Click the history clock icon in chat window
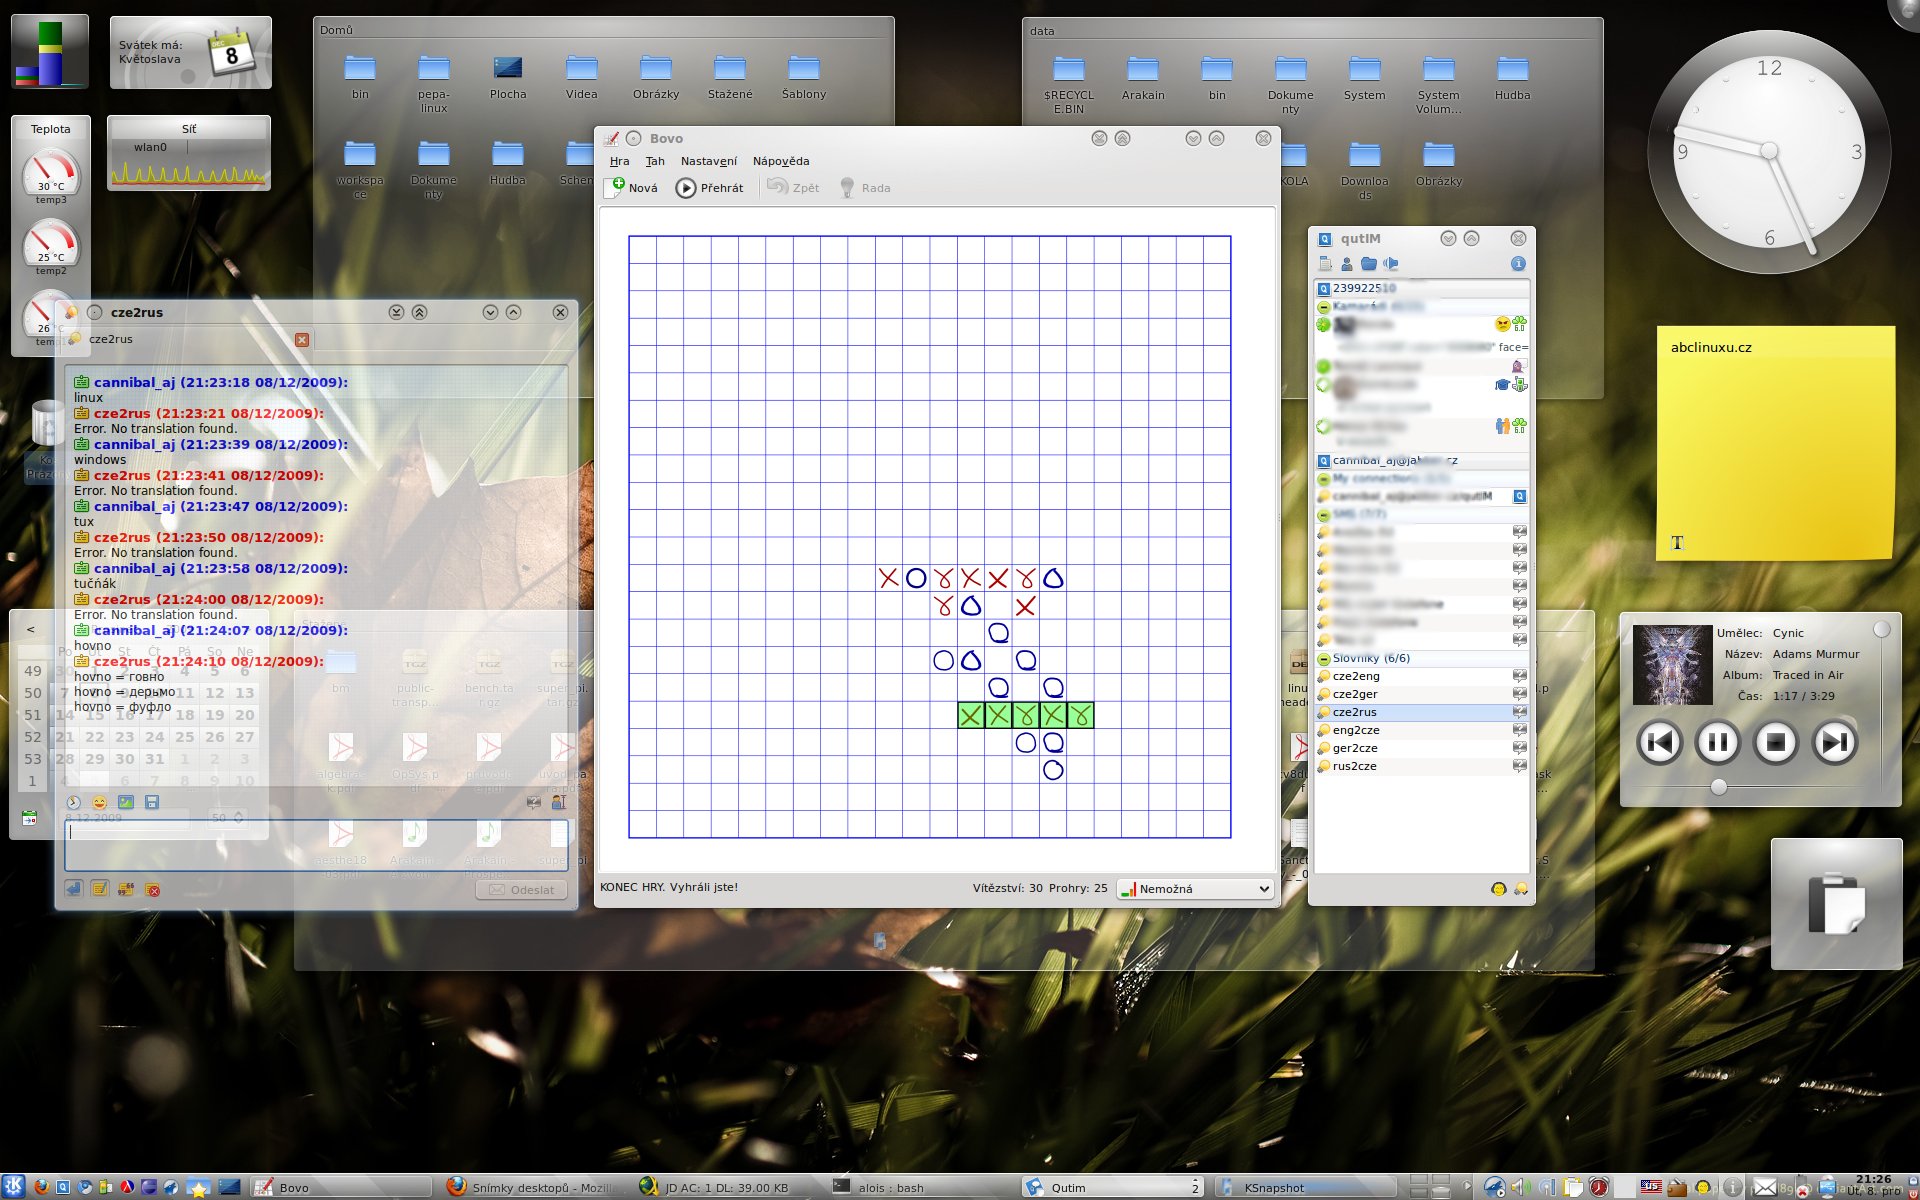This screenshot has height=1200, width=1920. (73, 802)
